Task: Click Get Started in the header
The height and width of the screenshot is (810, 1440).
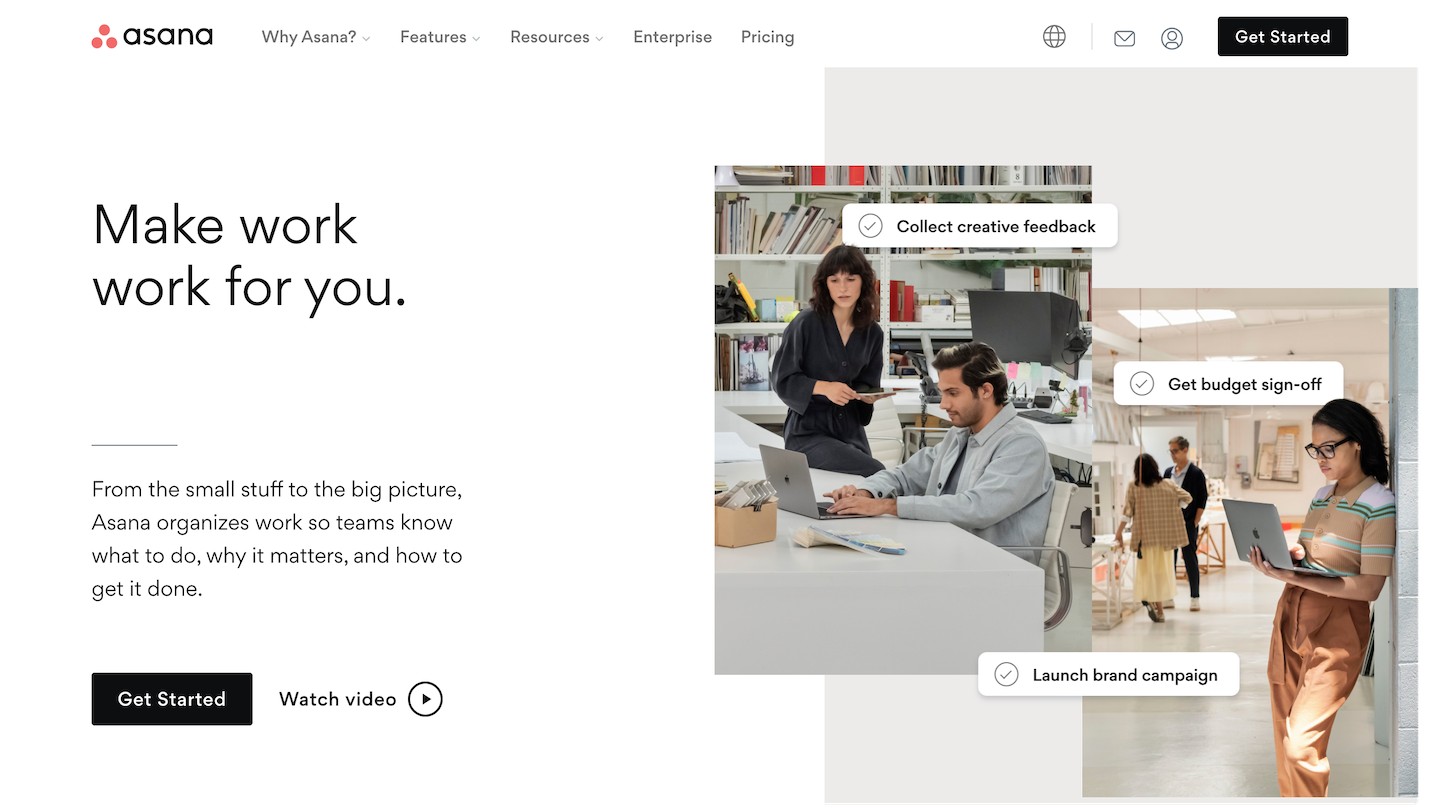Action: pyautogui.click(x=1283, y=37)
